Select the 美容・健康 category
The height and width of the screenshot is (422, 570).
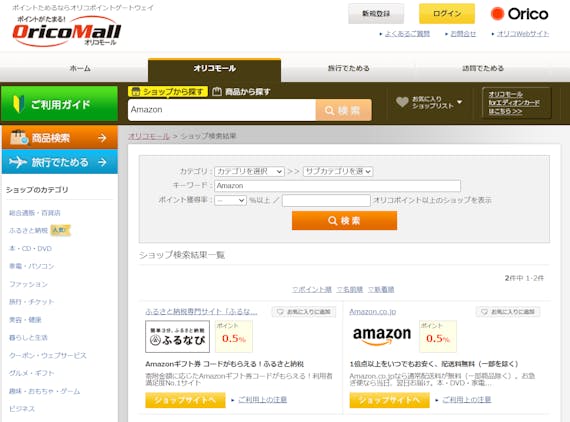click(x=25, y=320)
